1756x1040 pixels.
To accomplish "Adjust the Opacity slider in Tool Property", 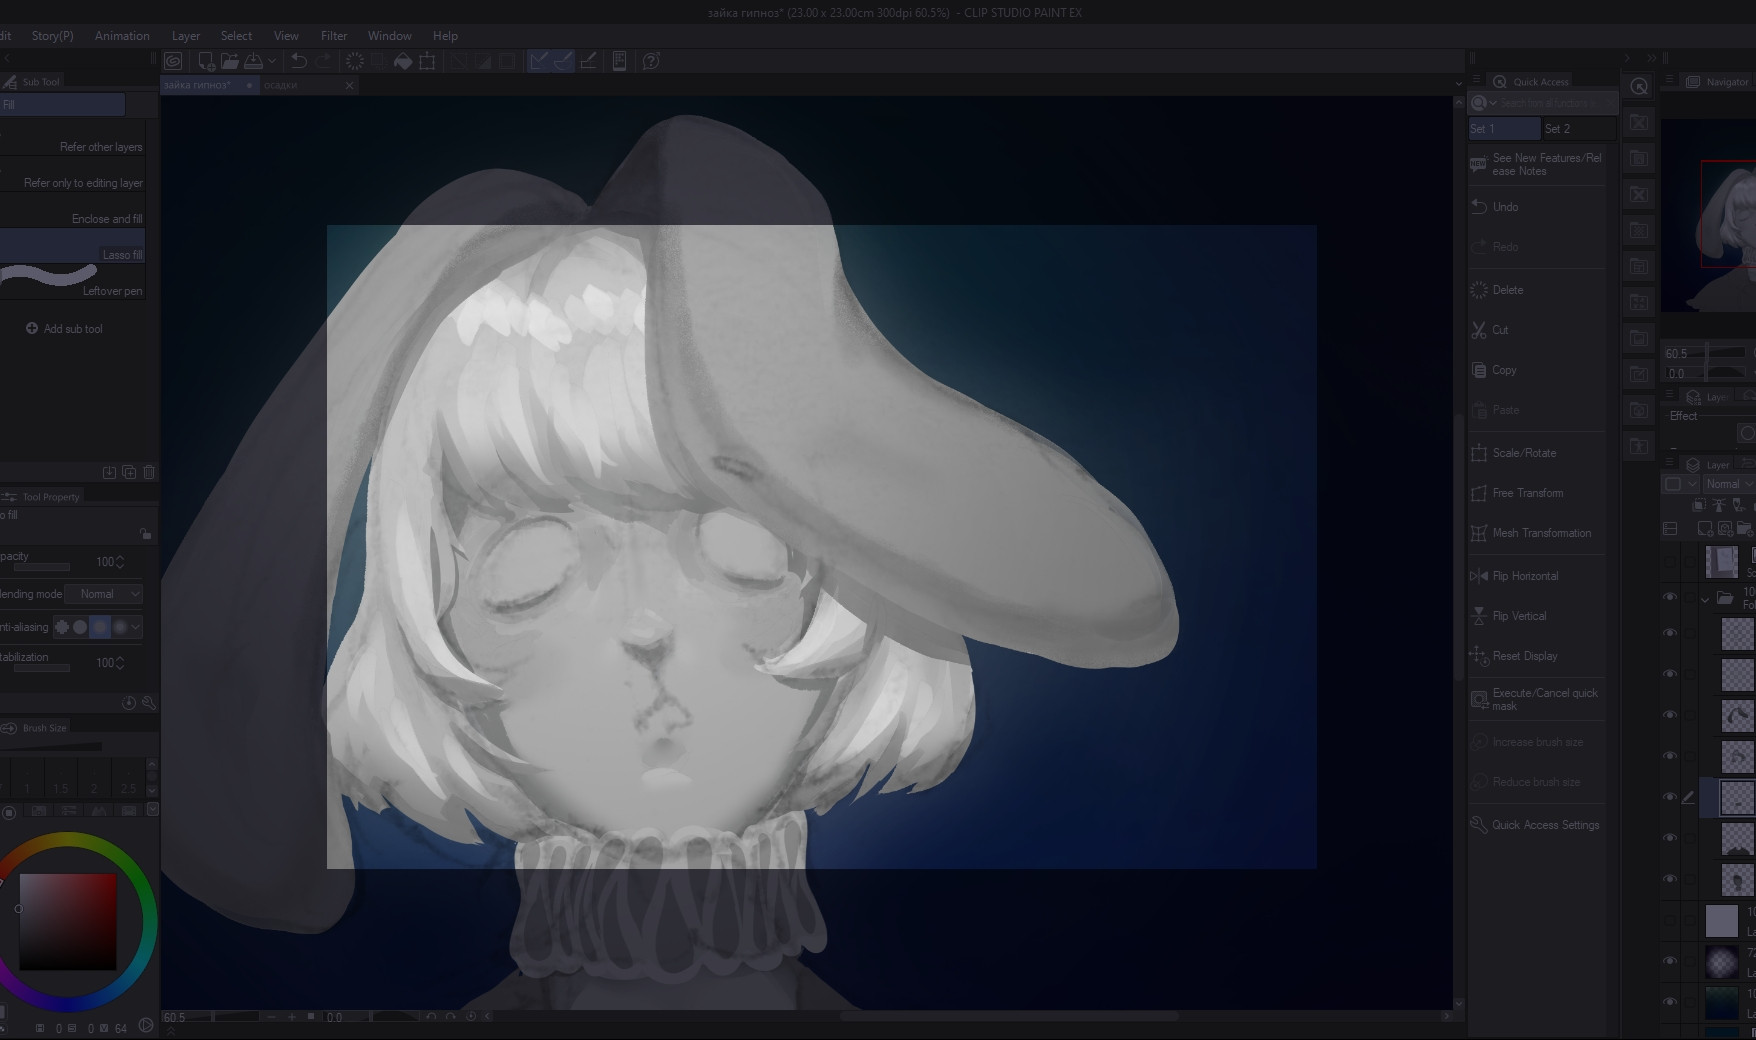I will click(40, 567).
